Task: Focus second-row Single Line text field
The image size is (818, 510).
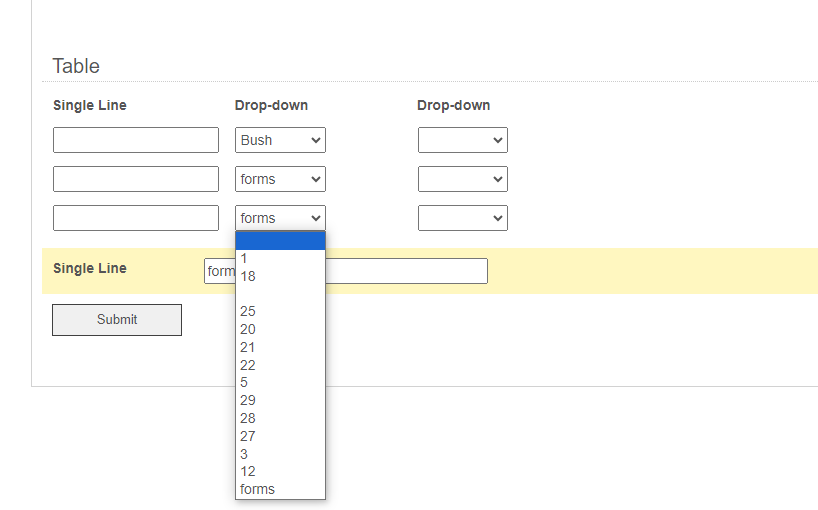Action: (136, 179)
